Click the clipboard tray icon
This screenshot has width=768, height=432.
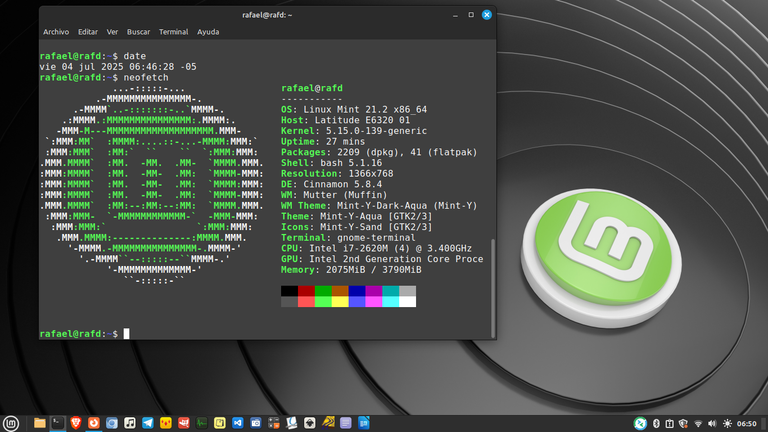tap(670, 424)
